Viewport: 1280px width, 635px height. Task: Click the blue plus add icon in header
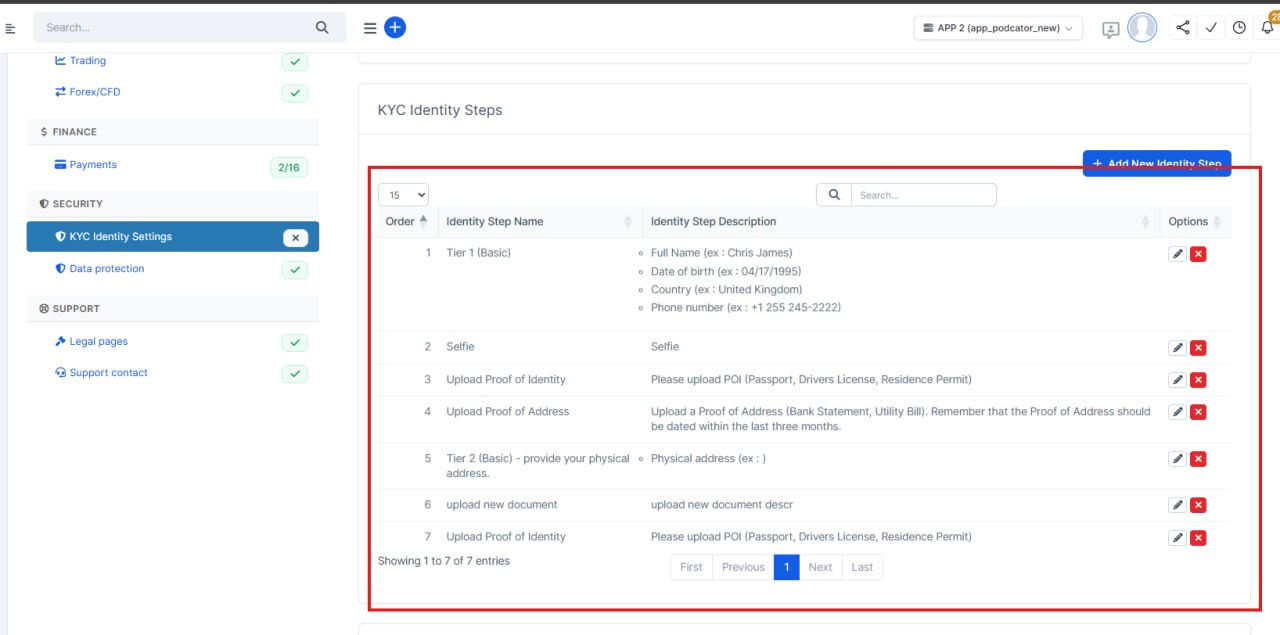[x=395, y=28]
